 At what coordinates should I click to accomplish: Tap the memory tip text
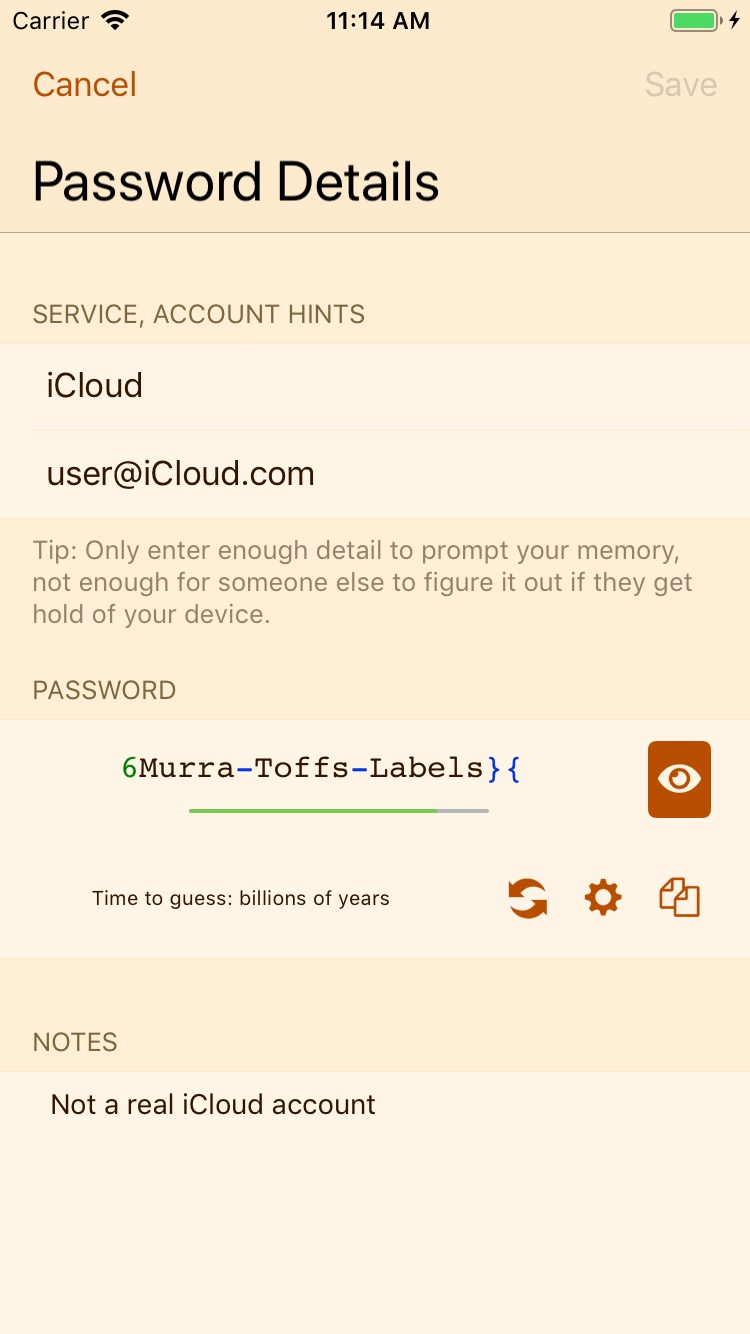tap(363, 582)
